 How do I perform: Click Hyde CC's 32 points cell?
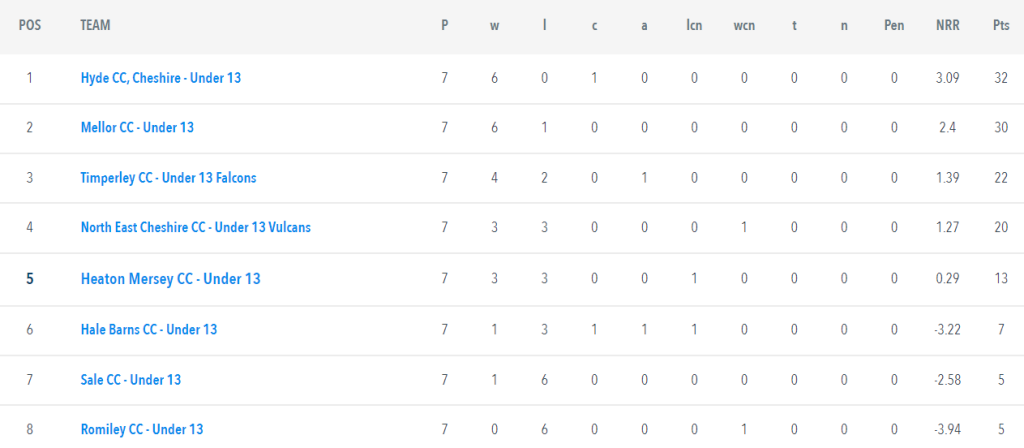[x=1000, y=78]
